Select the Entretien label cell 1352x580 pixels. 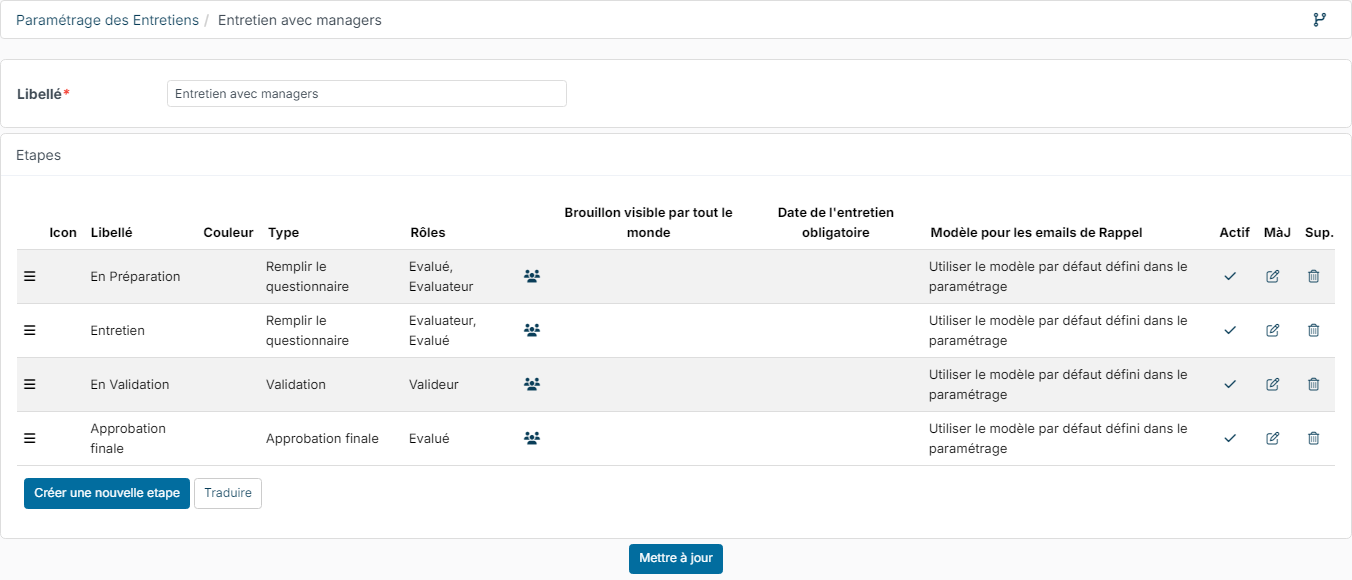point(117,330)
